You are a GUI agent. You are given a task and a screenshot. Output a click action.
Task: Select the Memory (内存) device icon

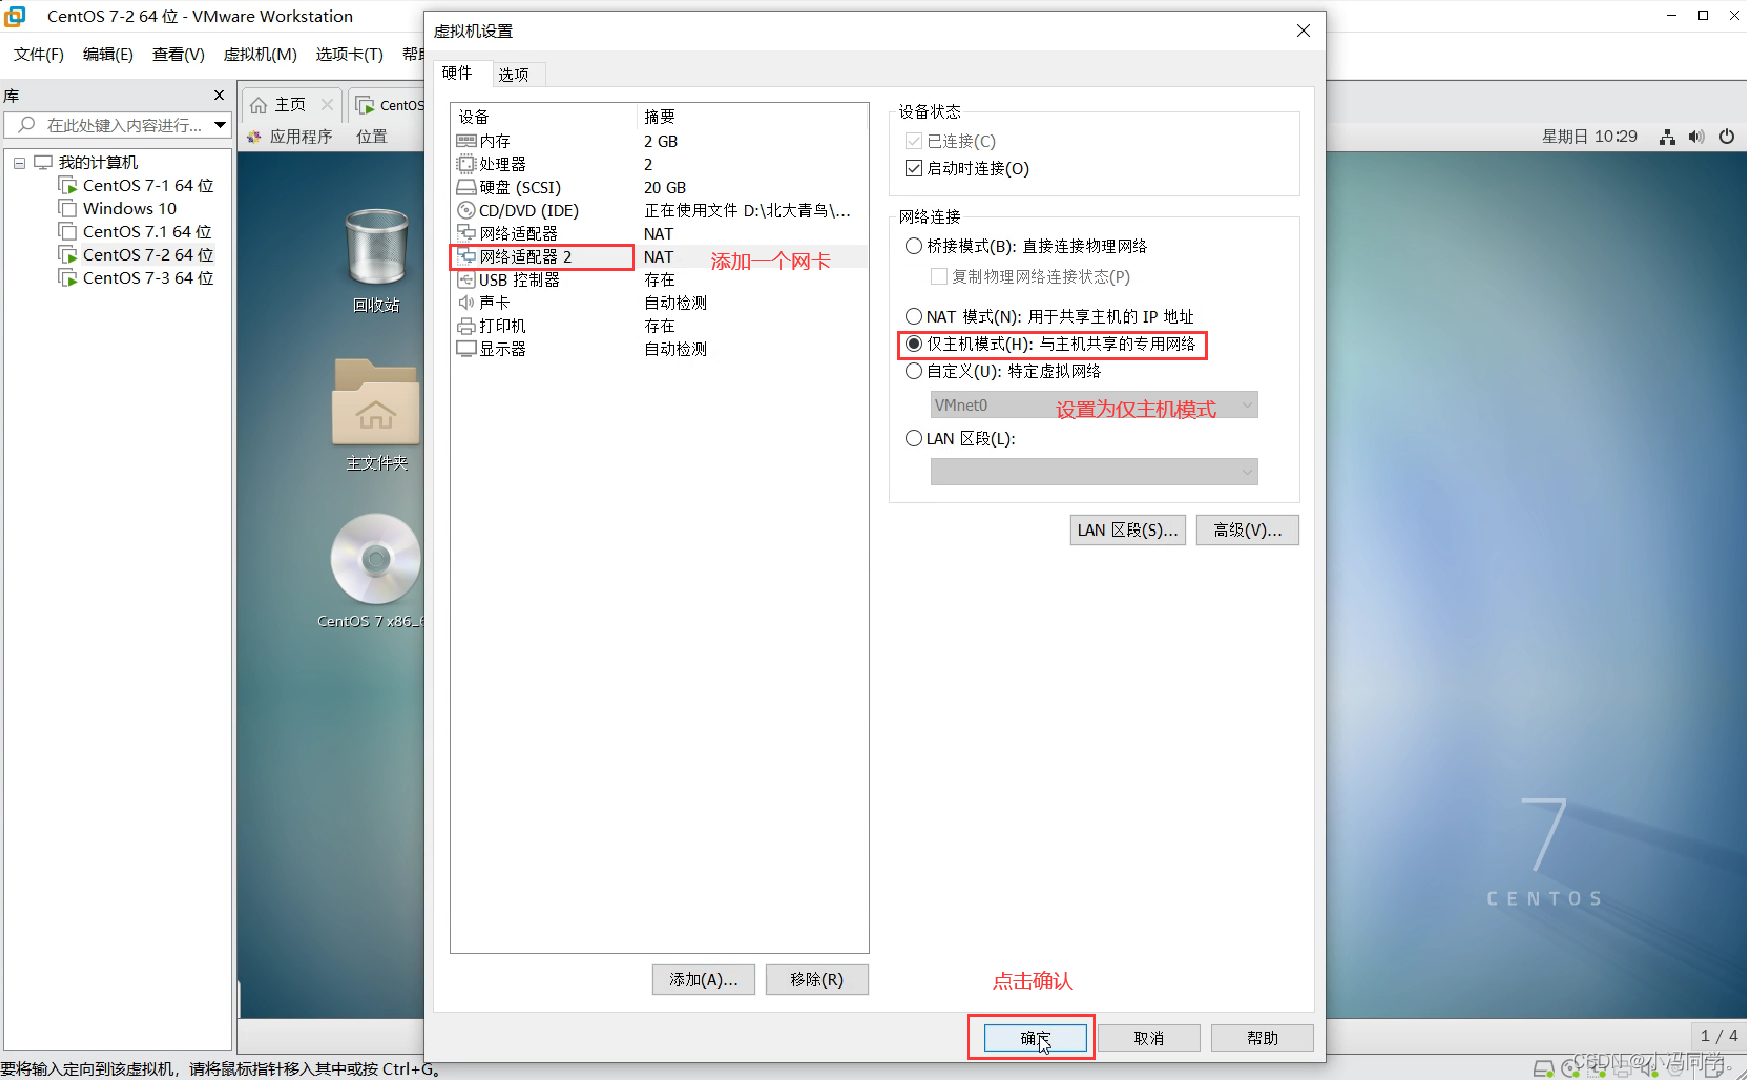[466, 141]
